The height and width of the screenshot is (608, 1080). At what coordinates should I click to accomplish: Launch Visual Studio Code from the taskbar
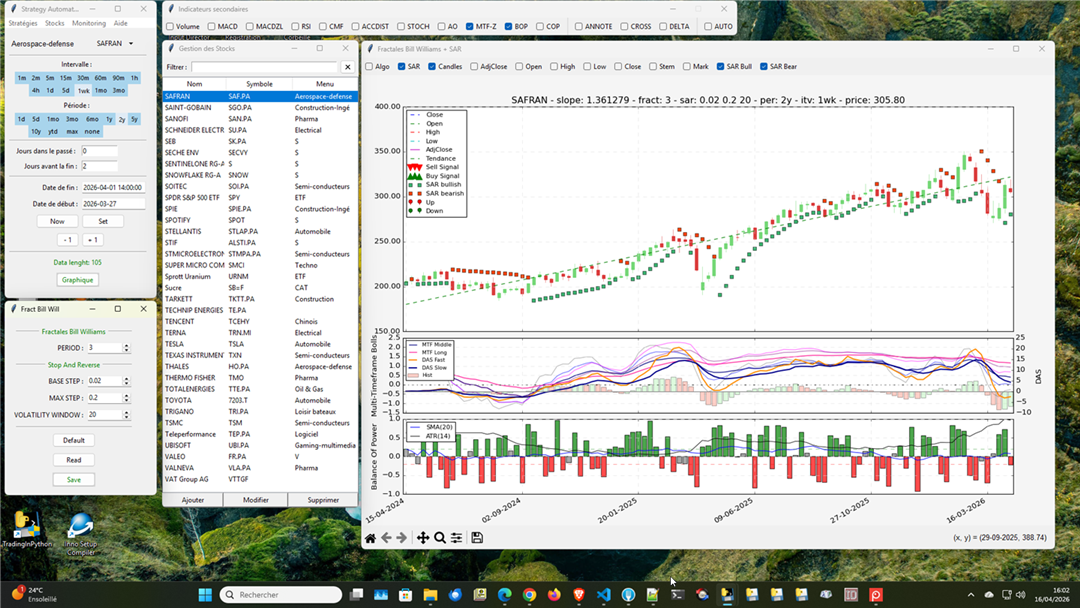[603, 595]
